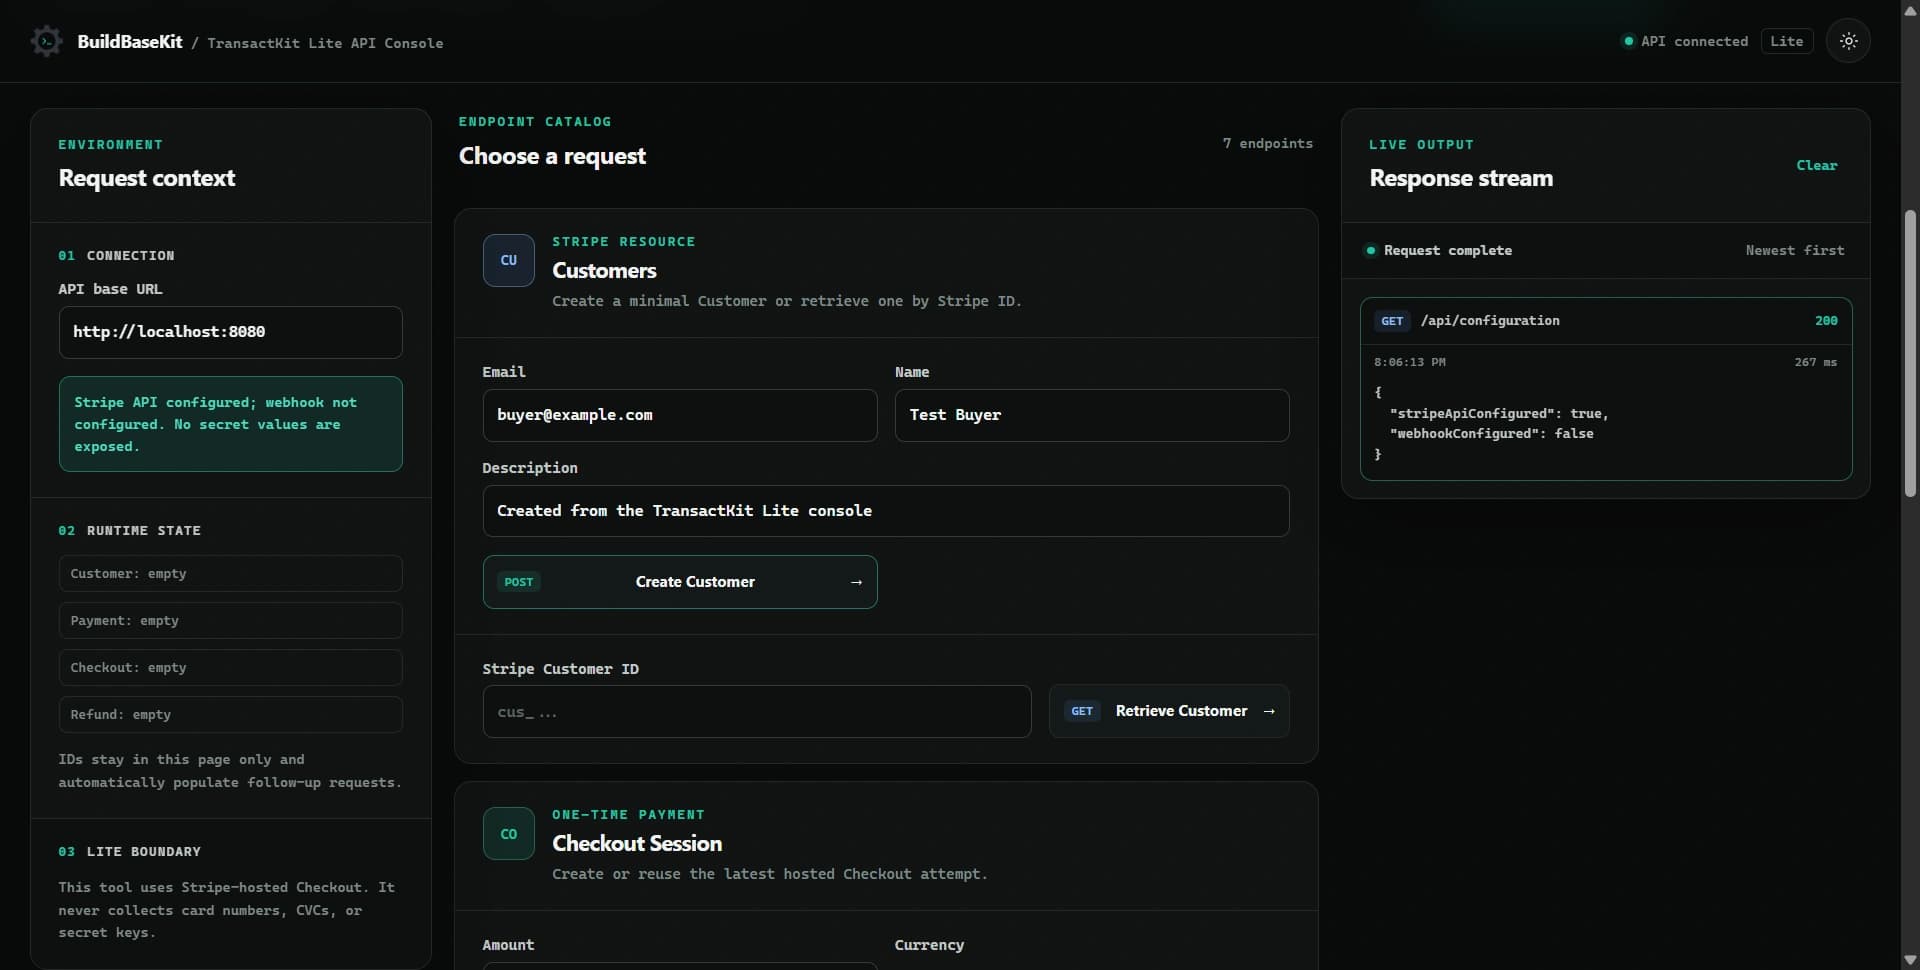Click the Stripe Customer ID input
The image size is (1920, 970).
pos(757,711)
